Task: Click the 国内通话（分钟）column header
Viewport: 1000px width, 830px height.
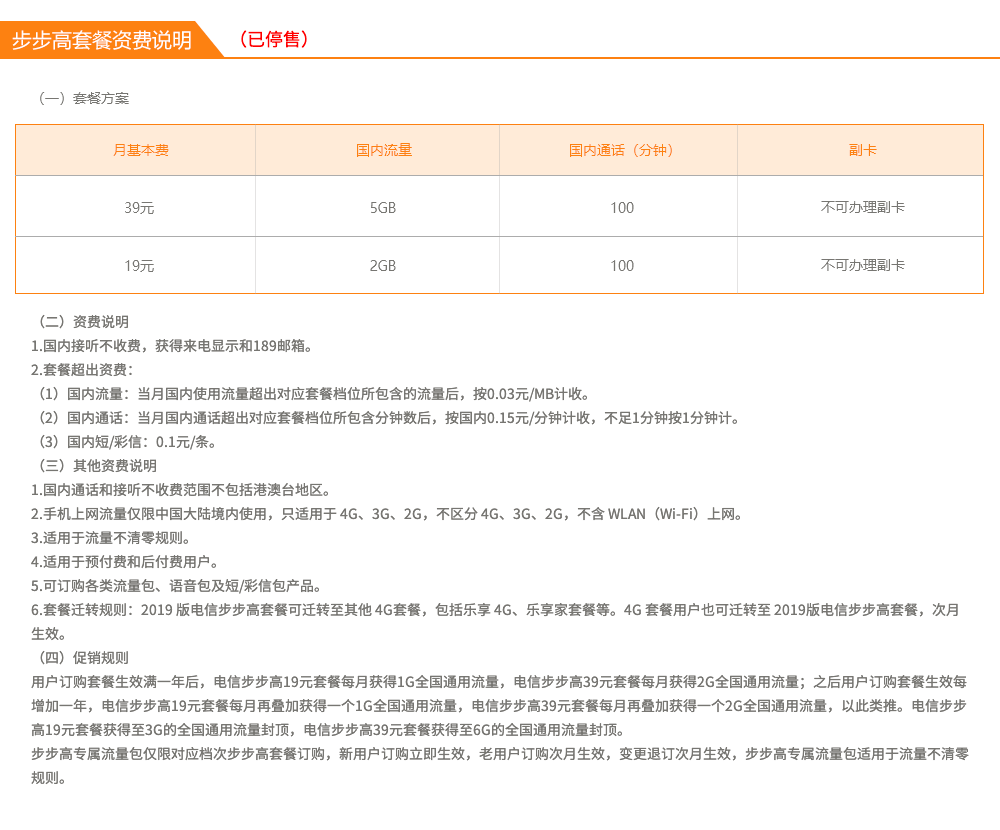Action: pyautogui.click(x=621, y=150)
